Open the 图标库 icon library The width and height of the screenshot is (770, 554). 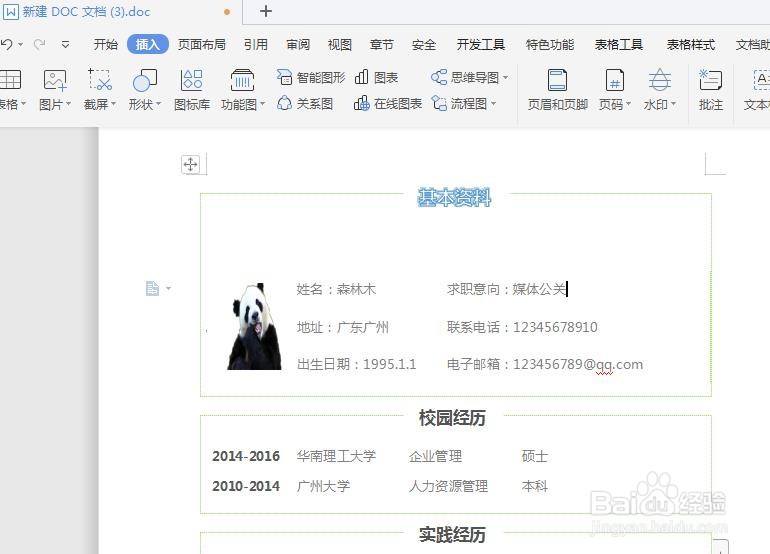tap(192, 89)
